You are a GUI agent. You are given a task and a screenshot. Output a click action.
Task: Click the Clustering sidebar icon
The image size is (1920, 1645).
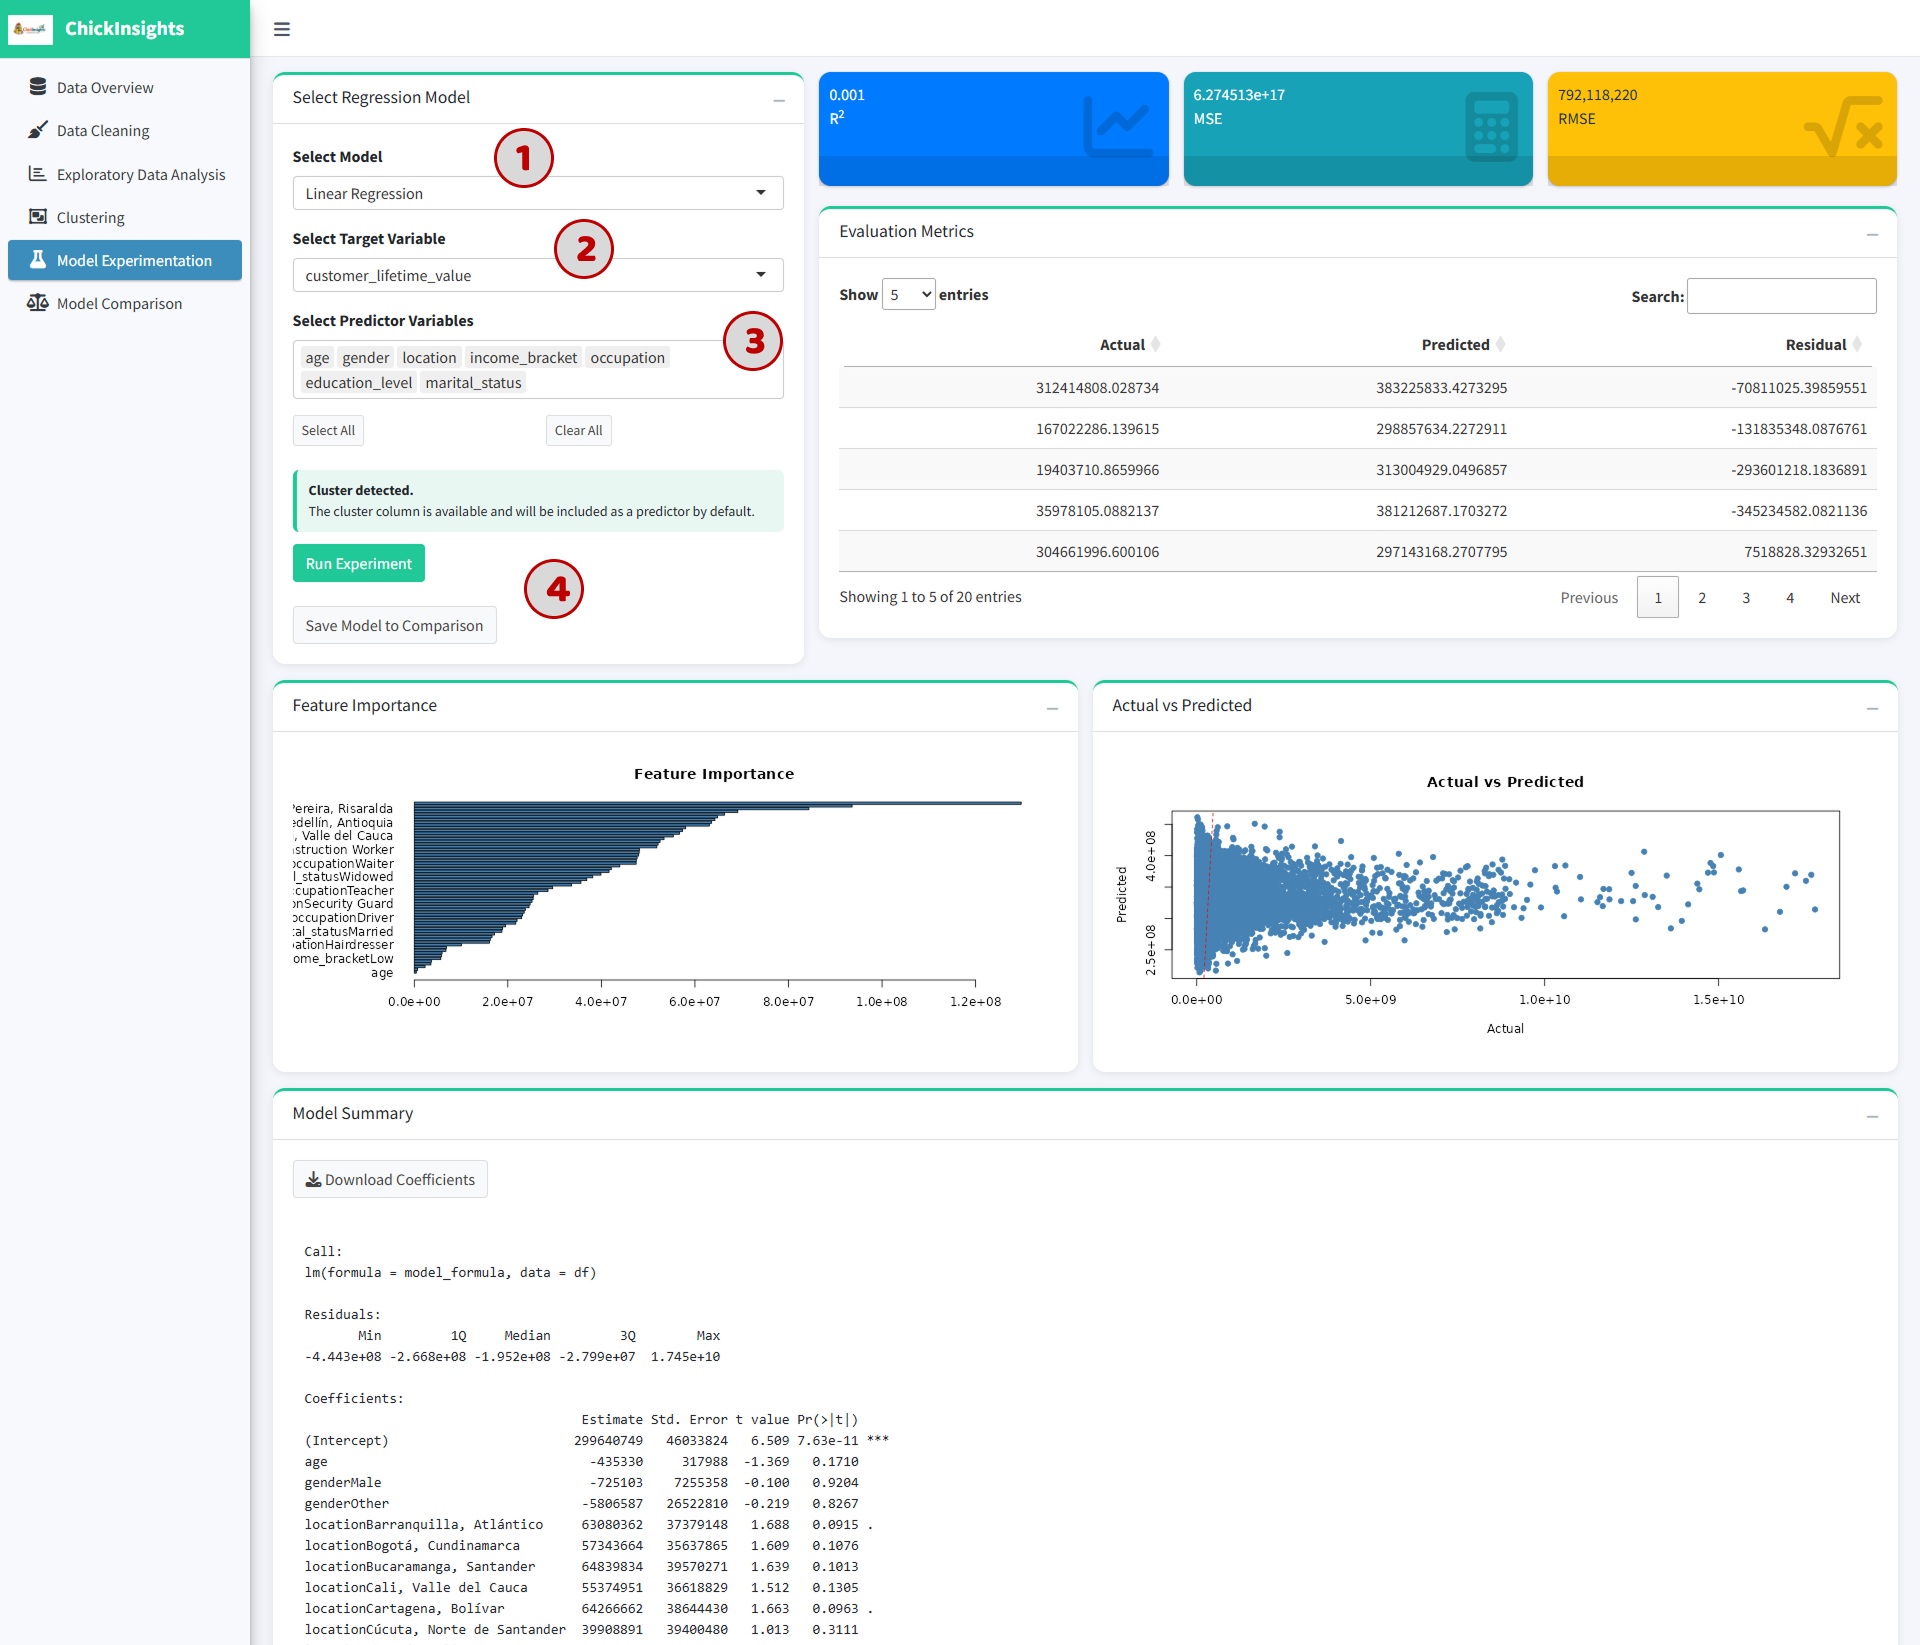click(x=38, y=217)
